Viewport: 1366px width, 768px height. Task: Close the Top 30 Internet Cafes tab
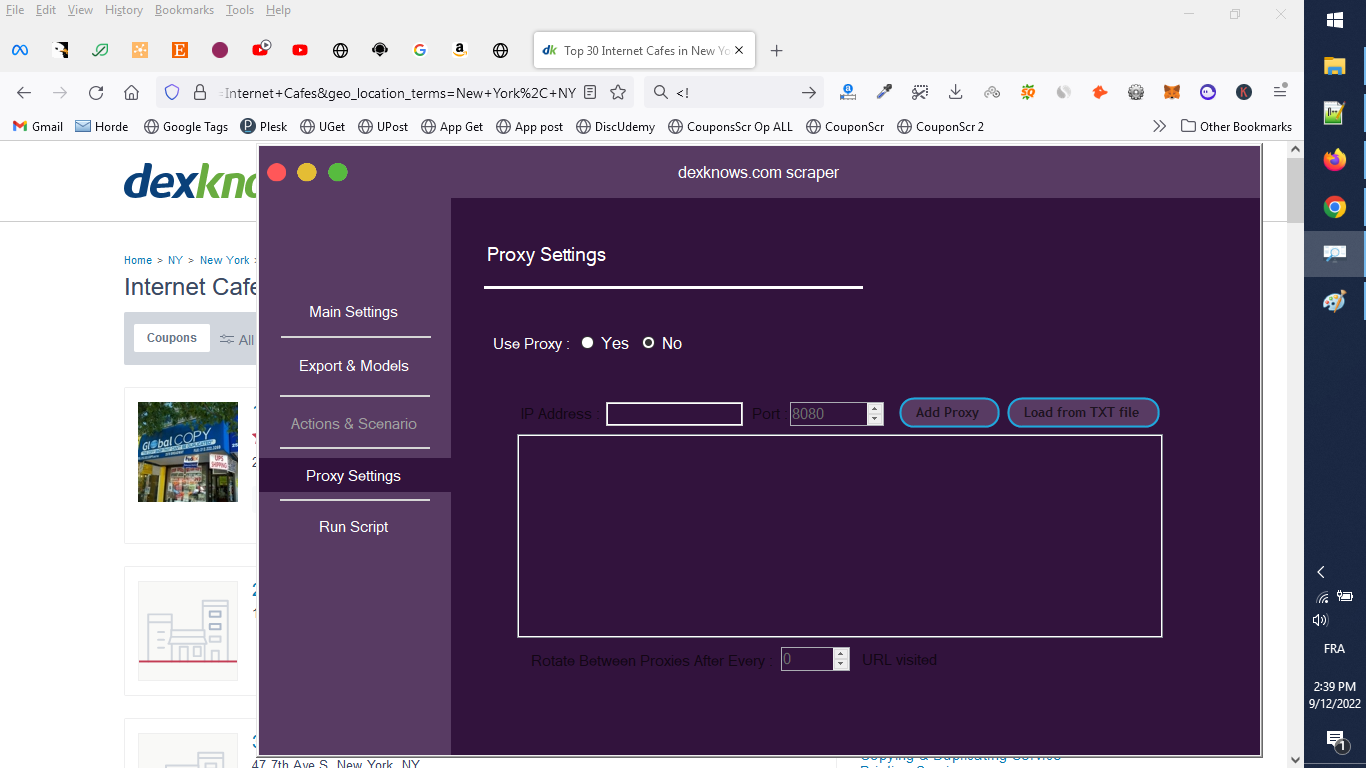pyautogui.click(x=739, y=50)
